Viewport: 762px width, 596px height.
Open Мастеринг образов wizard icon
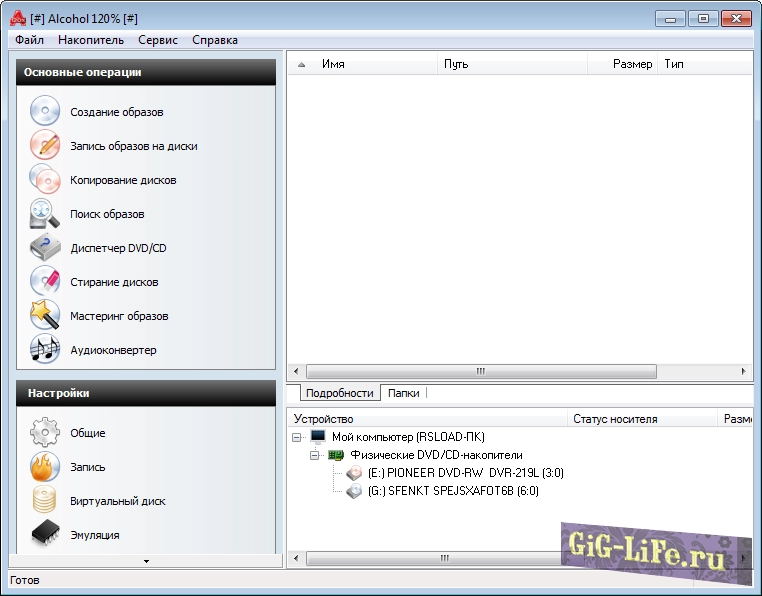45,316
